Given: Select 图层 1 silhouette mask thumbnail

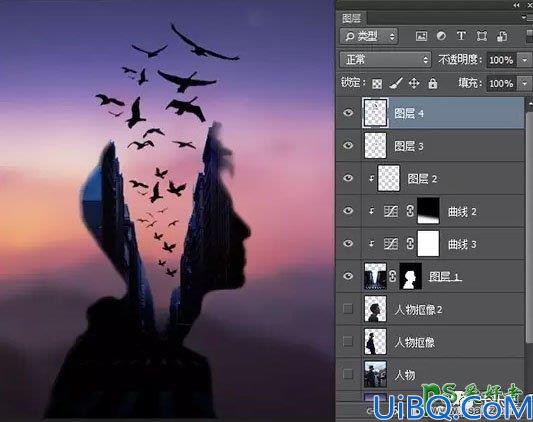Looking at the screenshot, I should (411, 276).
